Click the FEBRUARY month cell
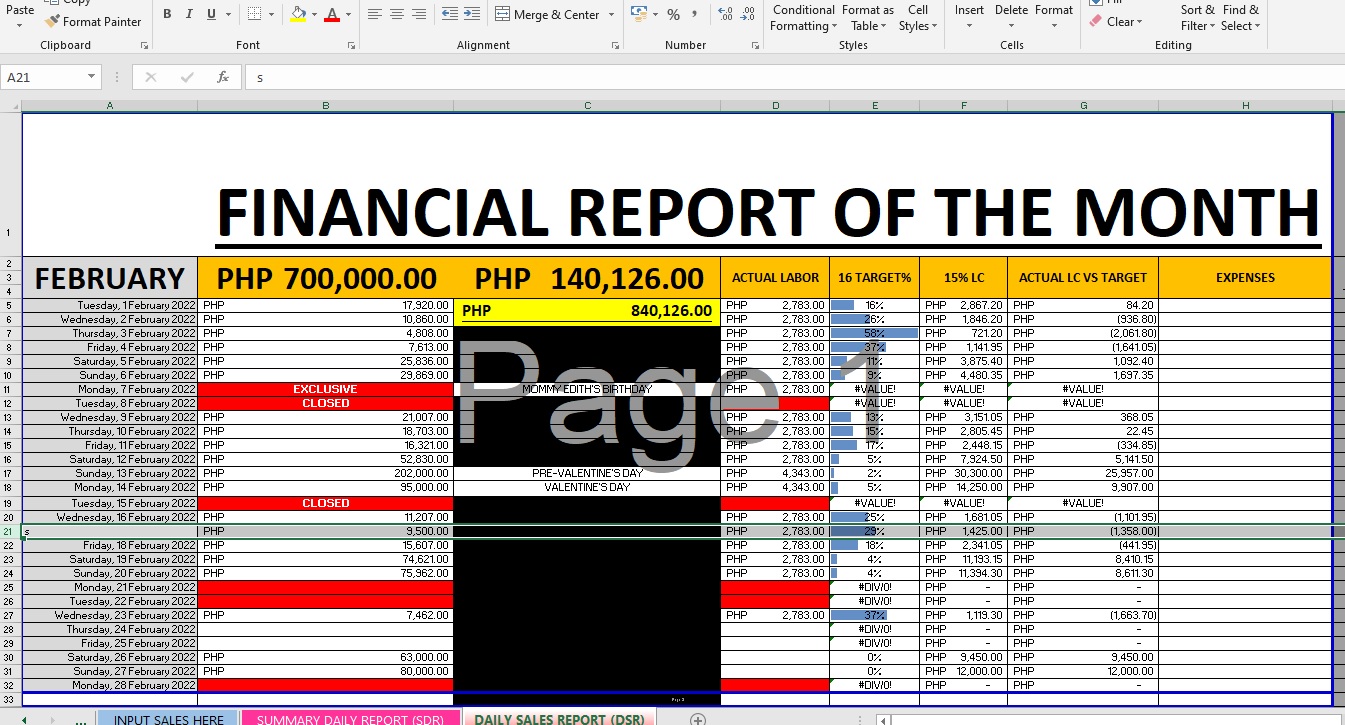The height and width of the screenshot is (725, 1345). (x=110, y=277)
